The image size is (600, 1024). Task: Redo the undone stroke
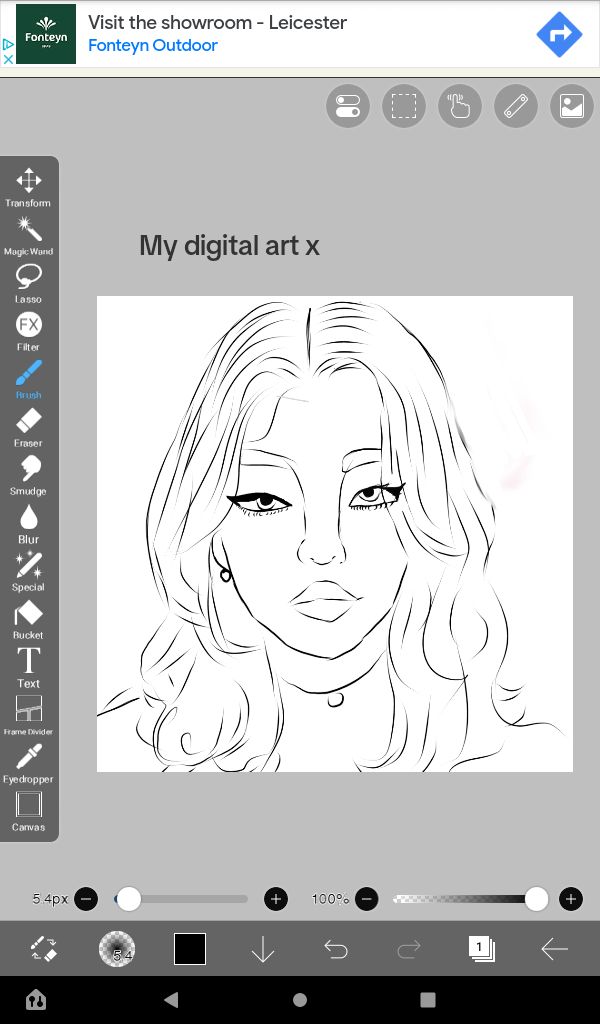pos(409,949)
